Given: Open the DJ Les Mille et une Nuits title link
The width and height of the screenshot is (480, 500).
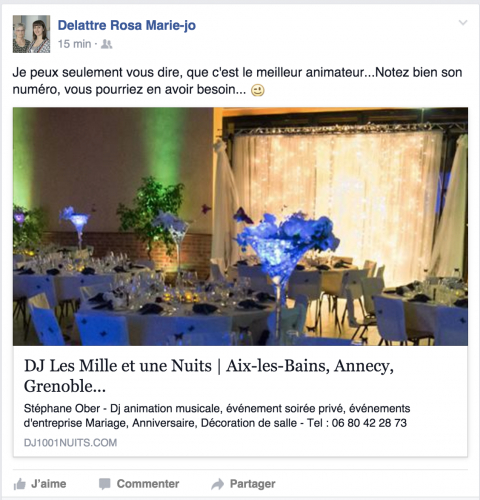Looking at the screenshot, I should (209, 376).
